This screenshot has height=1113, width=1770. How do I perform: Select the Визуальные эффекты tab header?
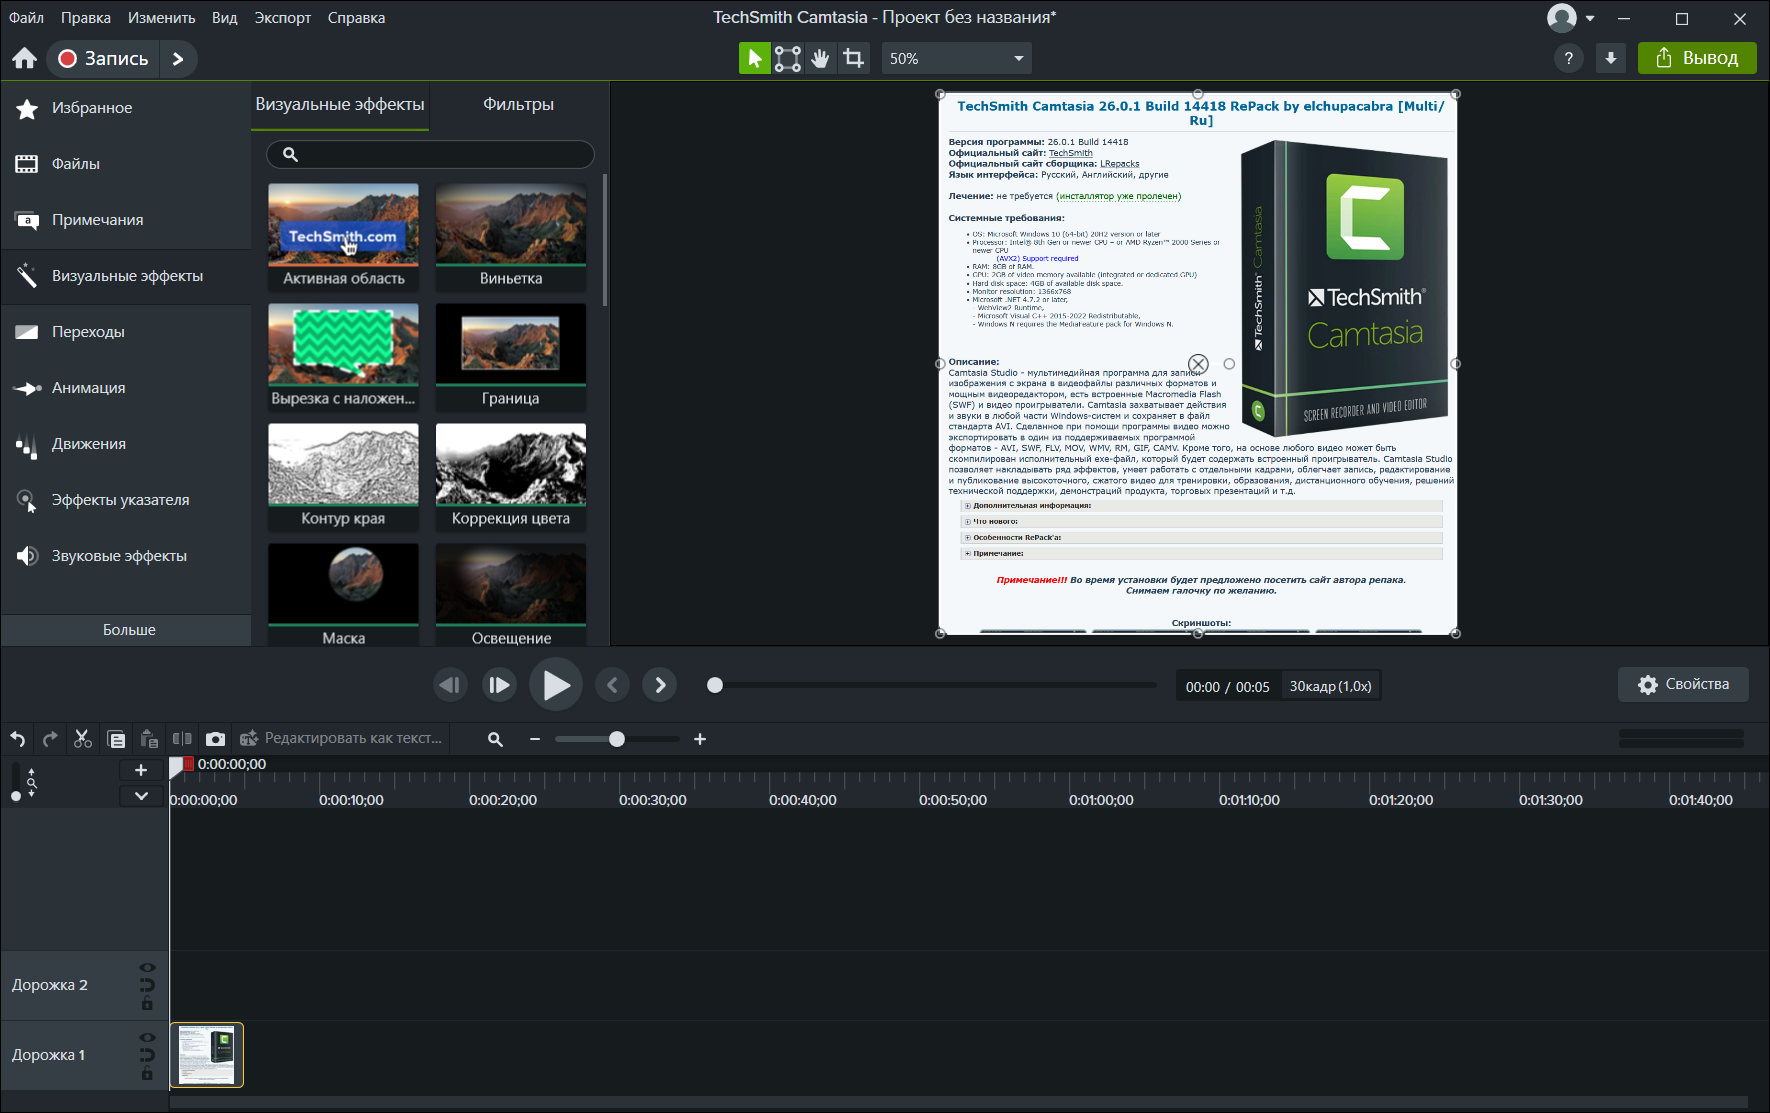[340, 105]
